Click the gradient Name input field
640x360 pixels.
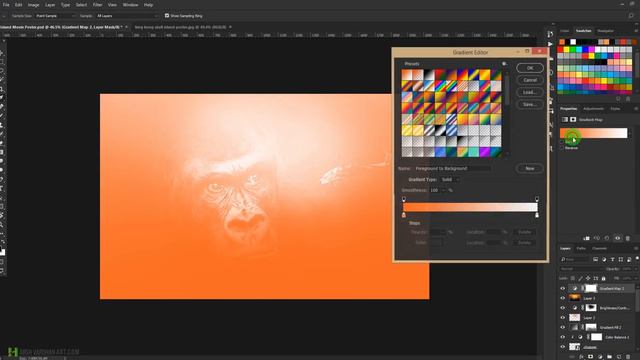pyautogui.click(x=453, y=168)
